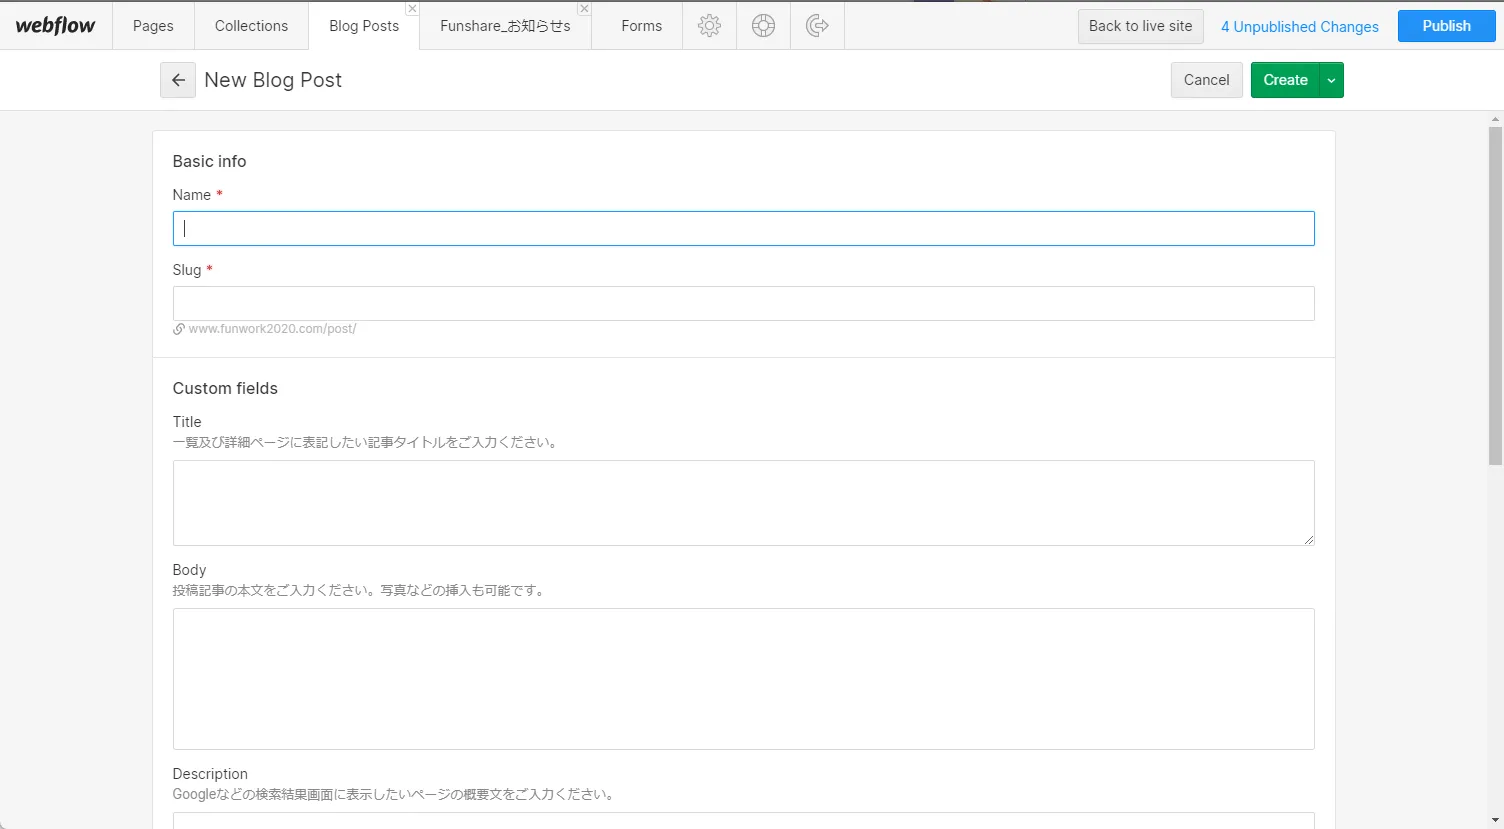1504x829 pixels.
Task: Switch to the Pages tab
Action: tap(153, 26)
